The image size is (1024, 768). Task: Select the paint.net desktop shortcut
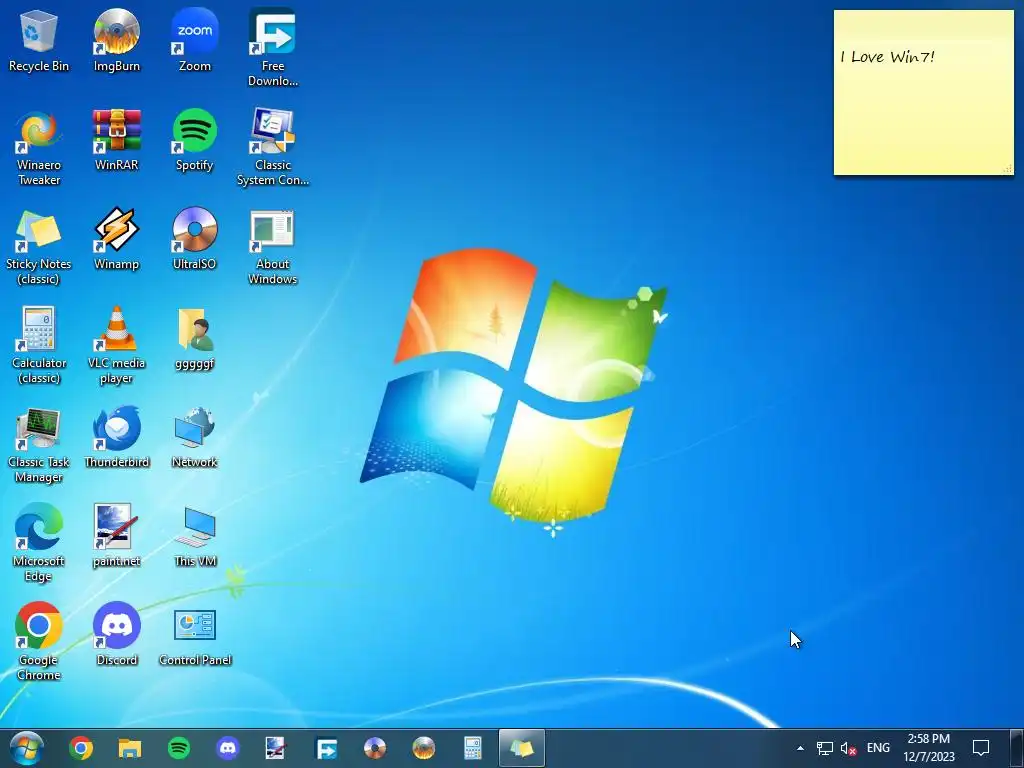116,536
